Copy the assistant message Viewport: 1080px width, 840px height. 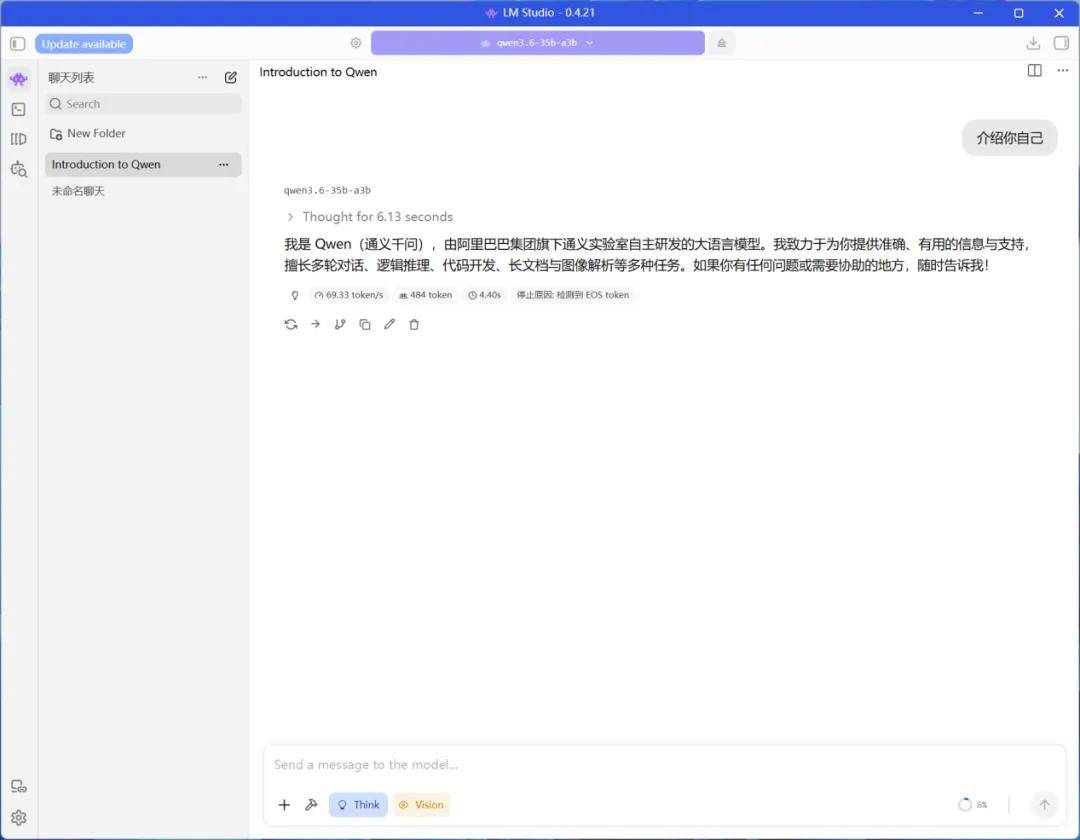click(x=365, y=324)
